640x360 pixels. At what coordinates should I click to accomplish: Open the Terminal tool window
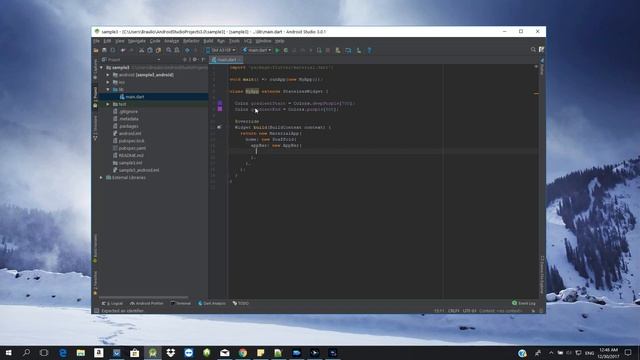[x=181, y=303]
